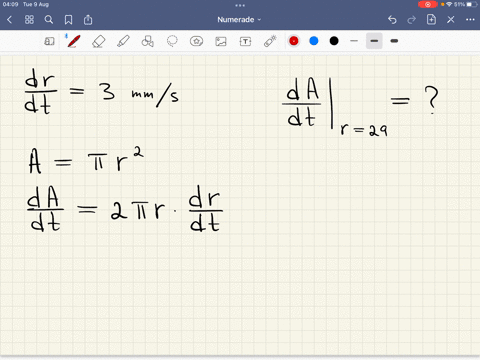Insert an image with Photo tool
Screen dimensions: 480x360
pos(221,41)
